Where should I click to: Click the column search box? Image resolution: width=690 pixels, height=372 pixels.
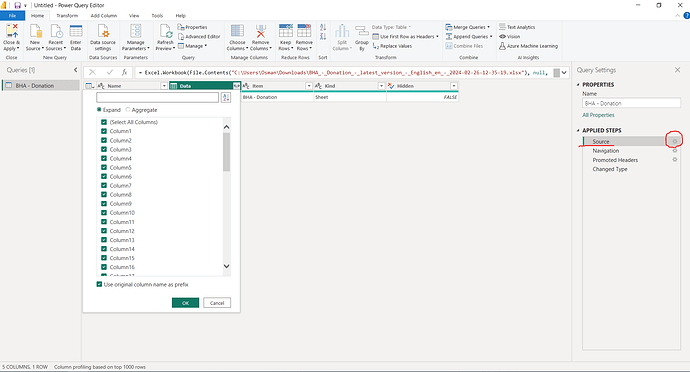[x=158, y=97]
